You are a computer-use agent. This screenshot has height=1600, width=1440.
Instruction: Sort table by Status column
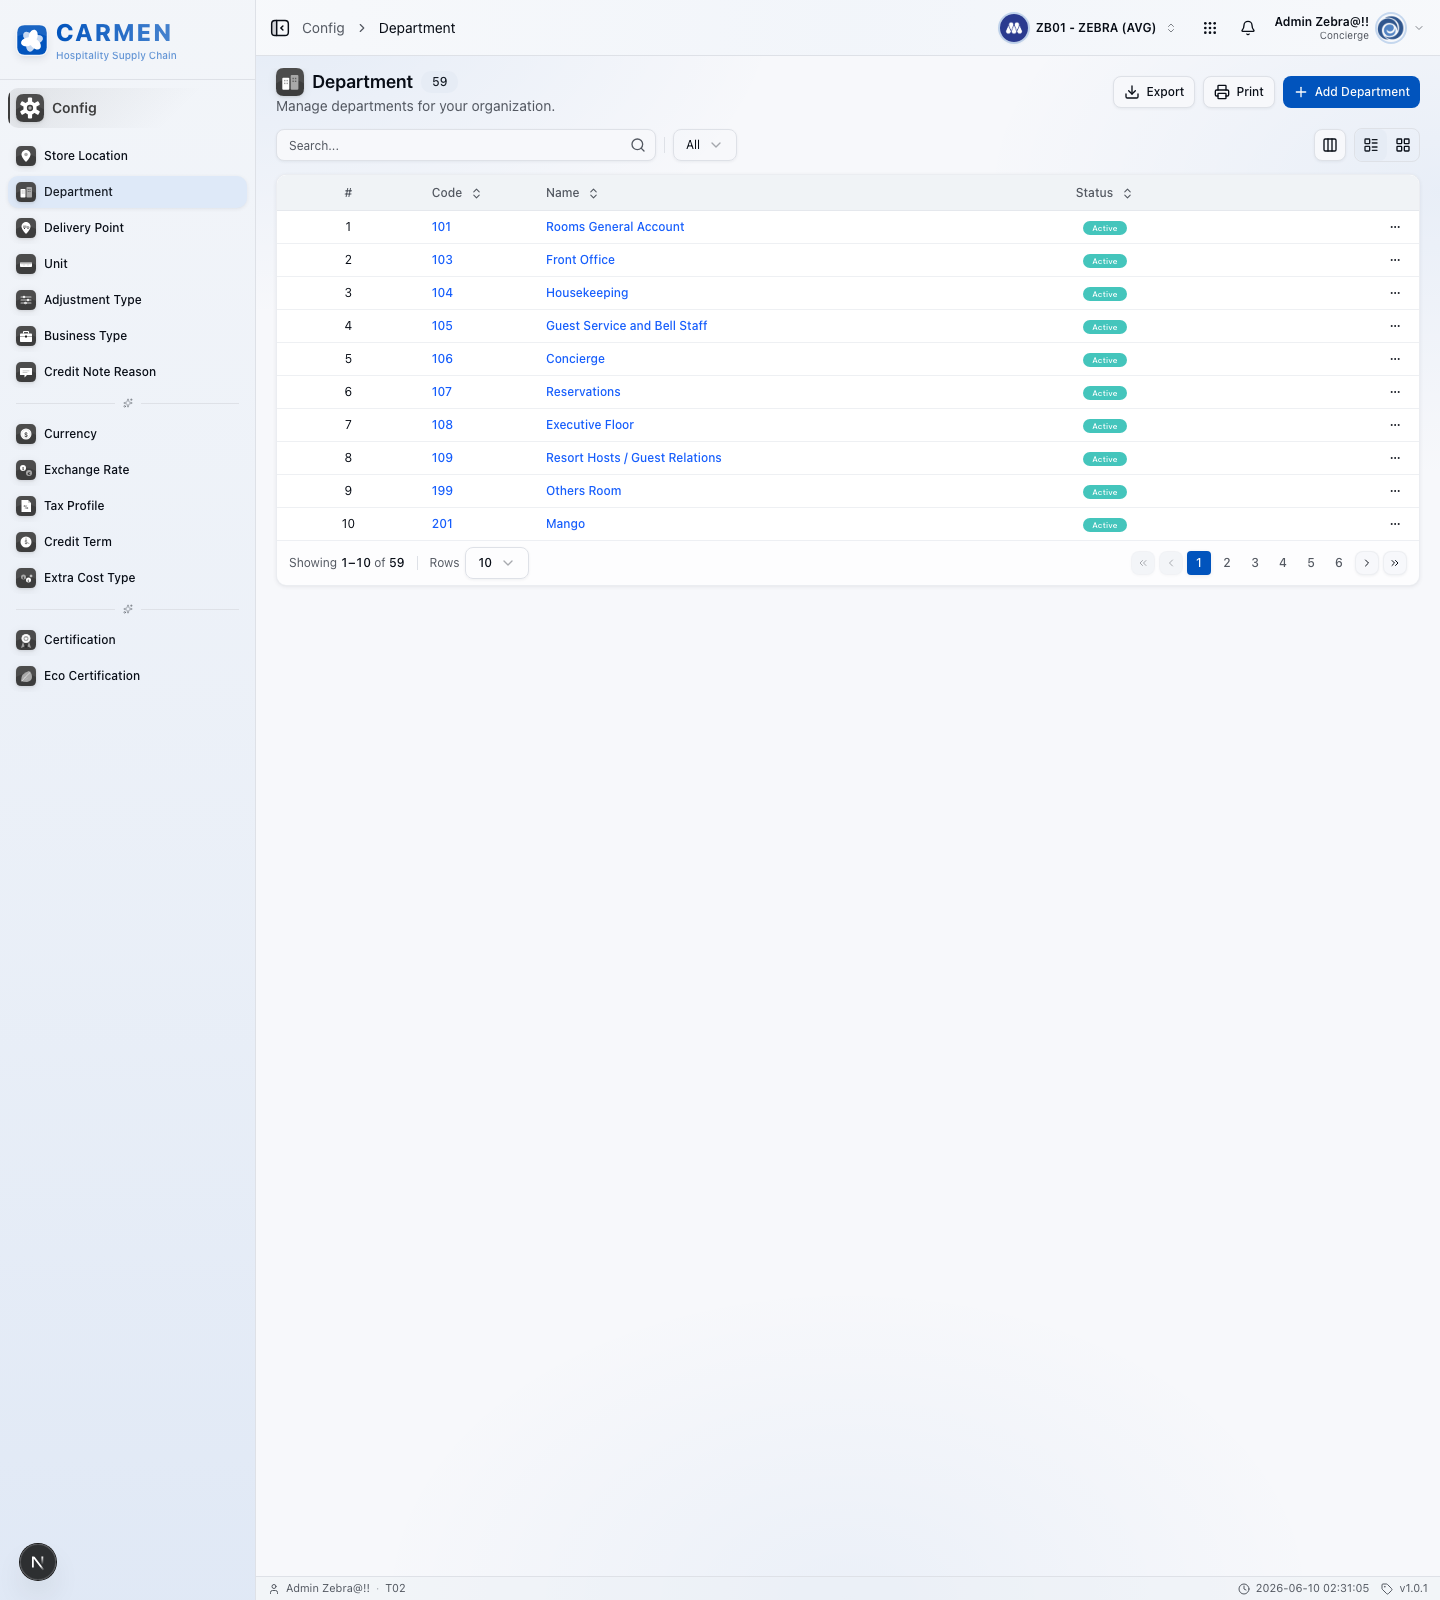point(1104,193)
